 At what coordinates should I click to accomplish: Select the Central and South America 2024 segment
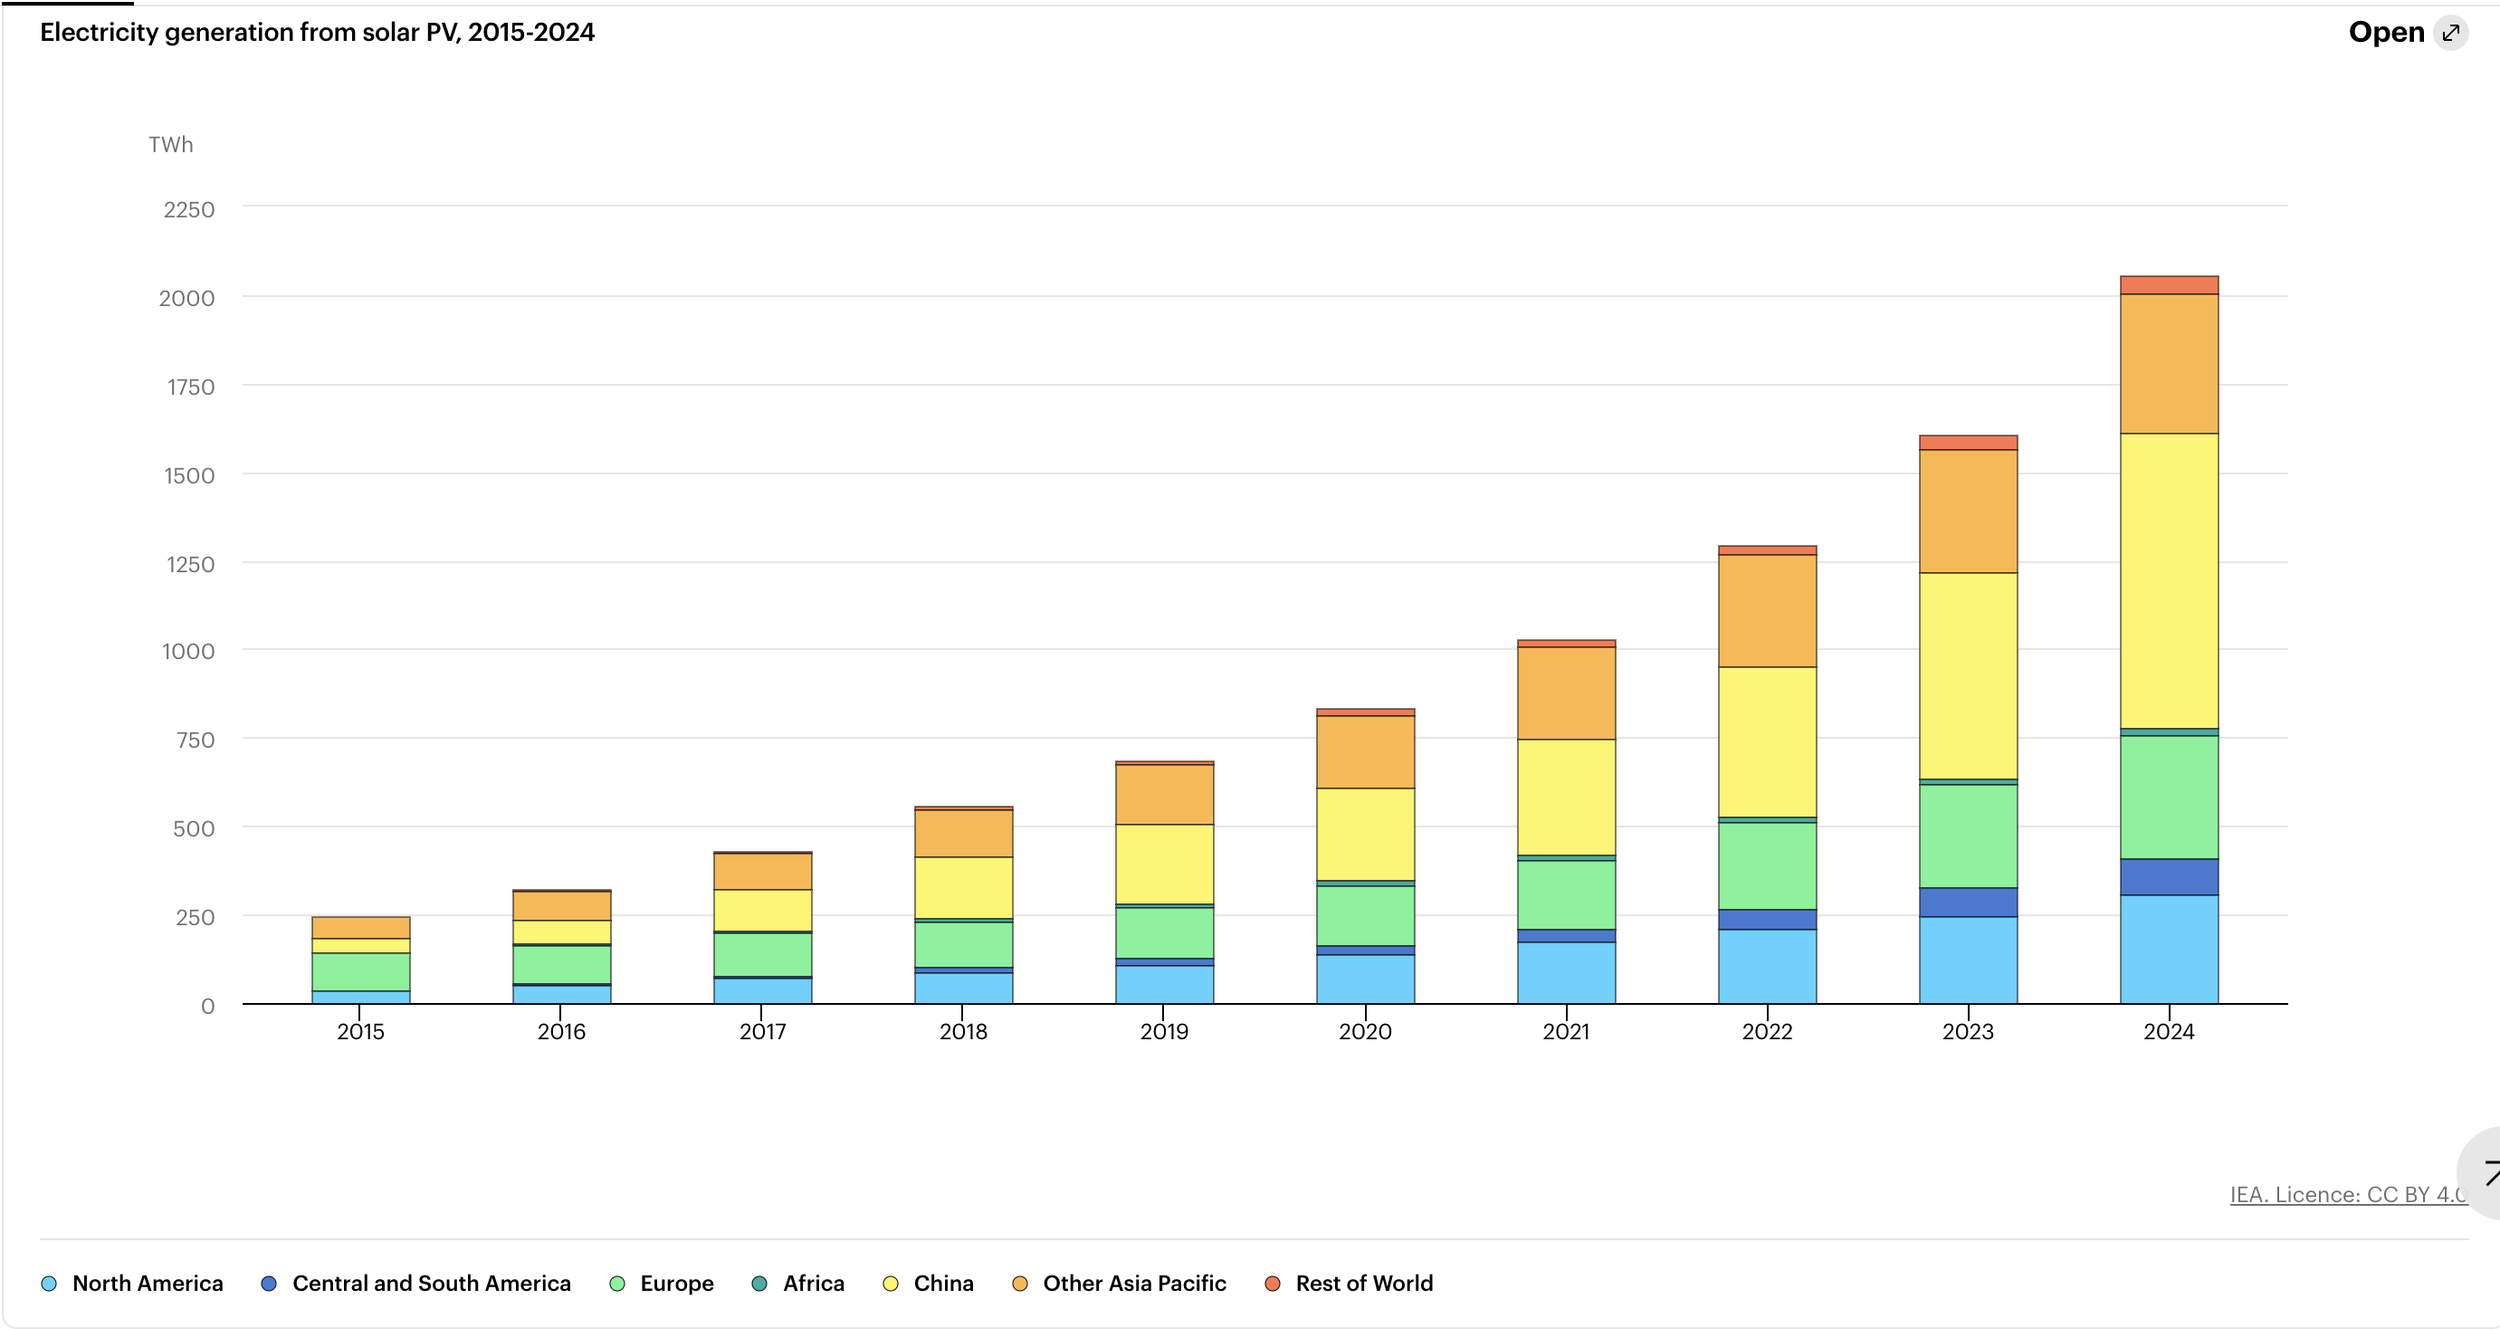click(2169, 877)
